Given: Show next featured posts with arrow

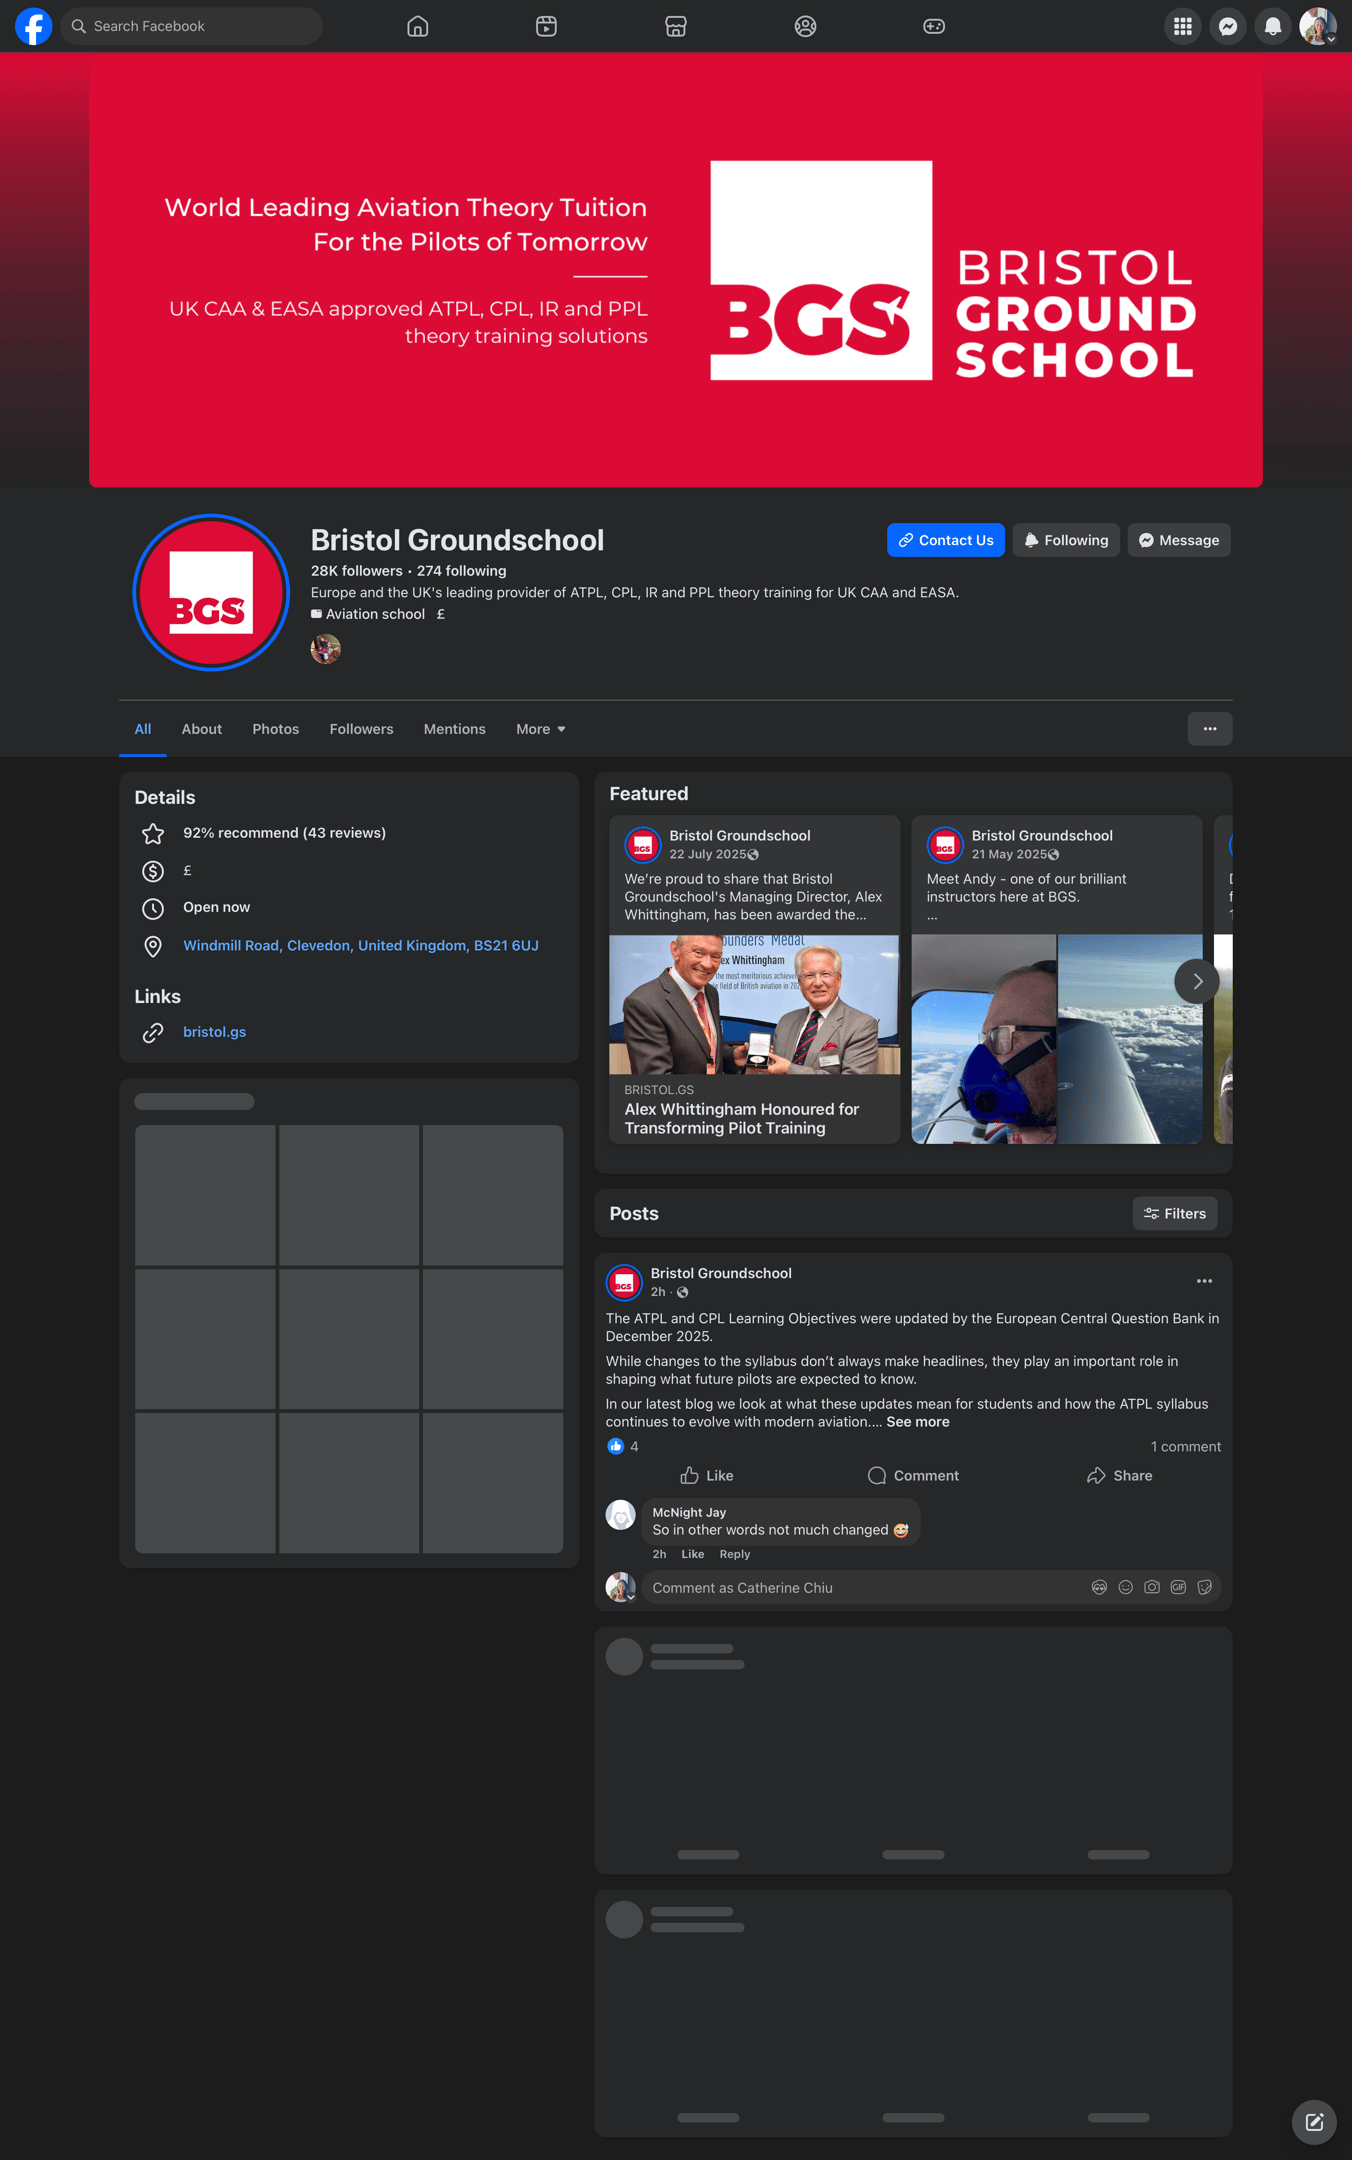Looking at the screenshot, I should click(1197, 981).
